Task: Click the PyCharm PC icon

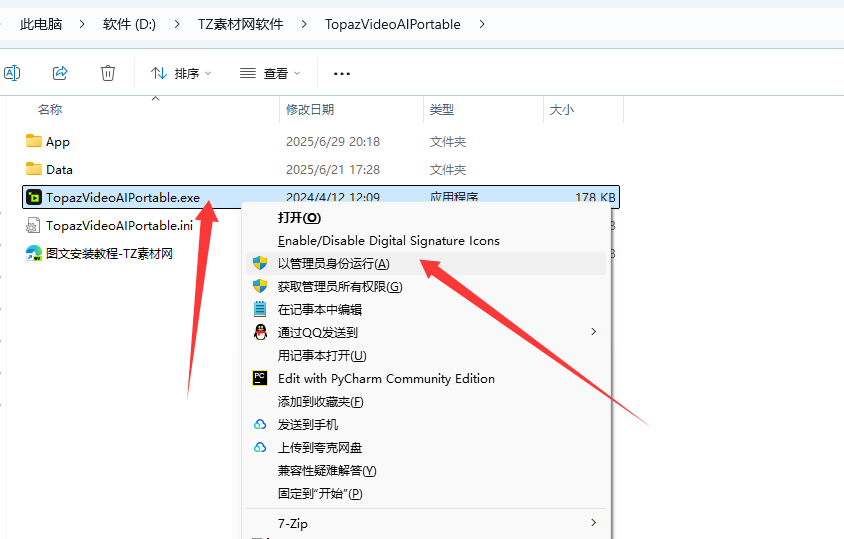Action: (260, 378)
